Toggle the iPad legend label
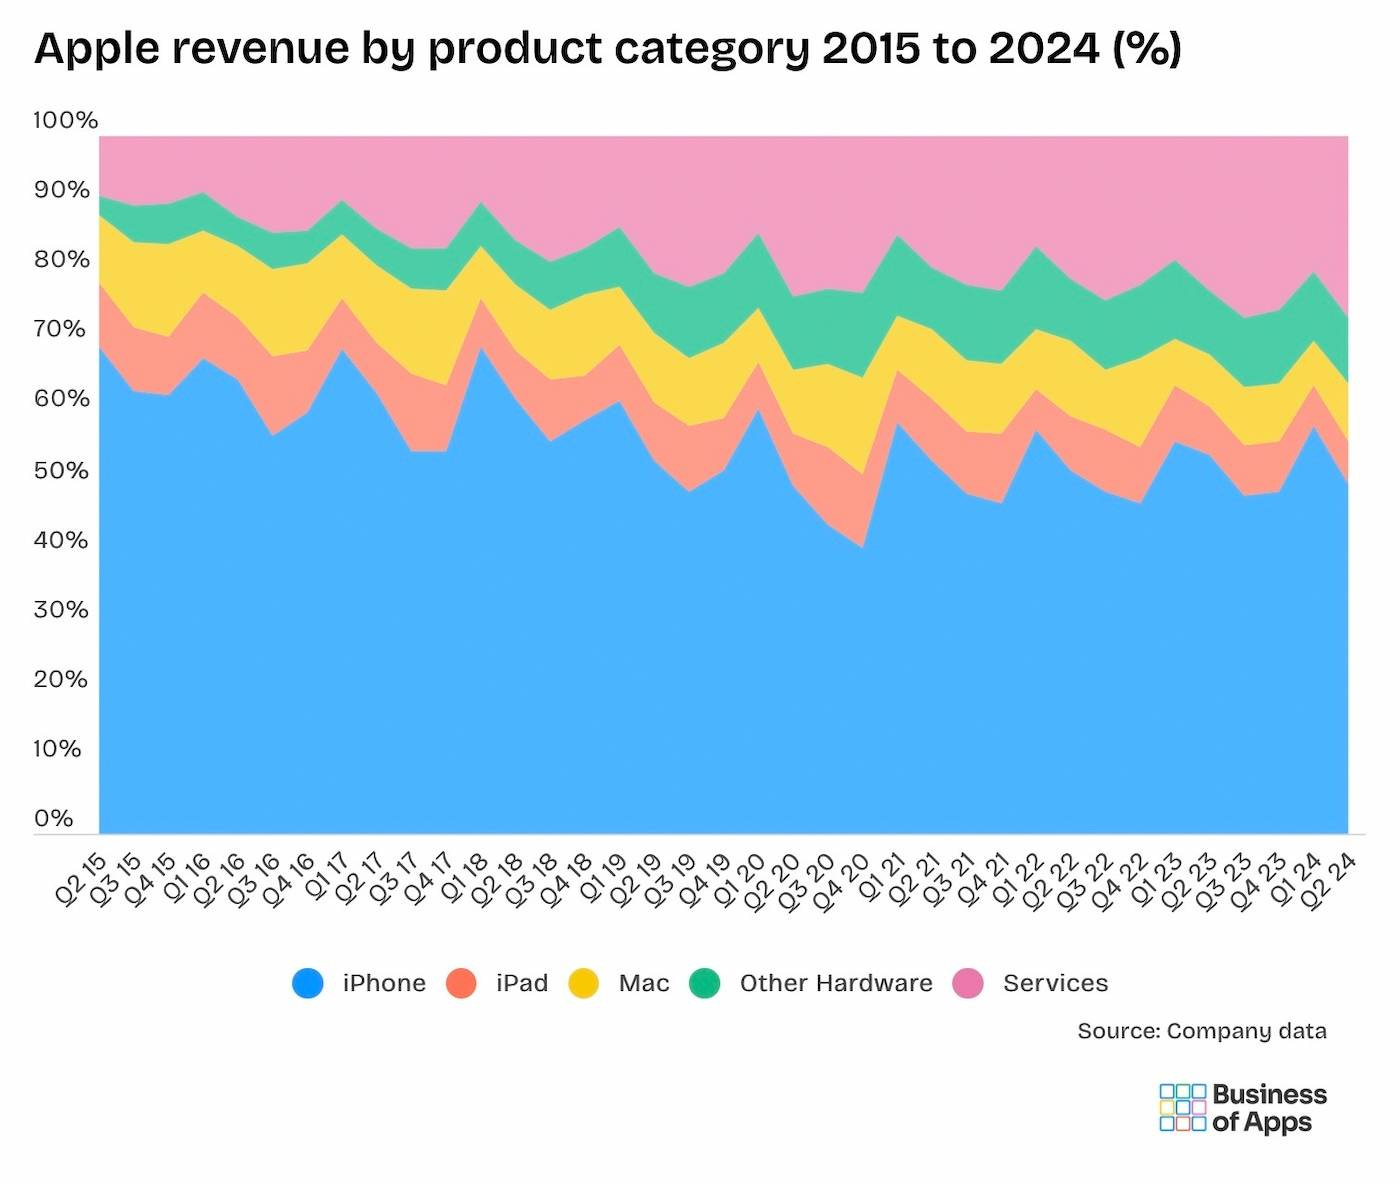 click(522, 983)
